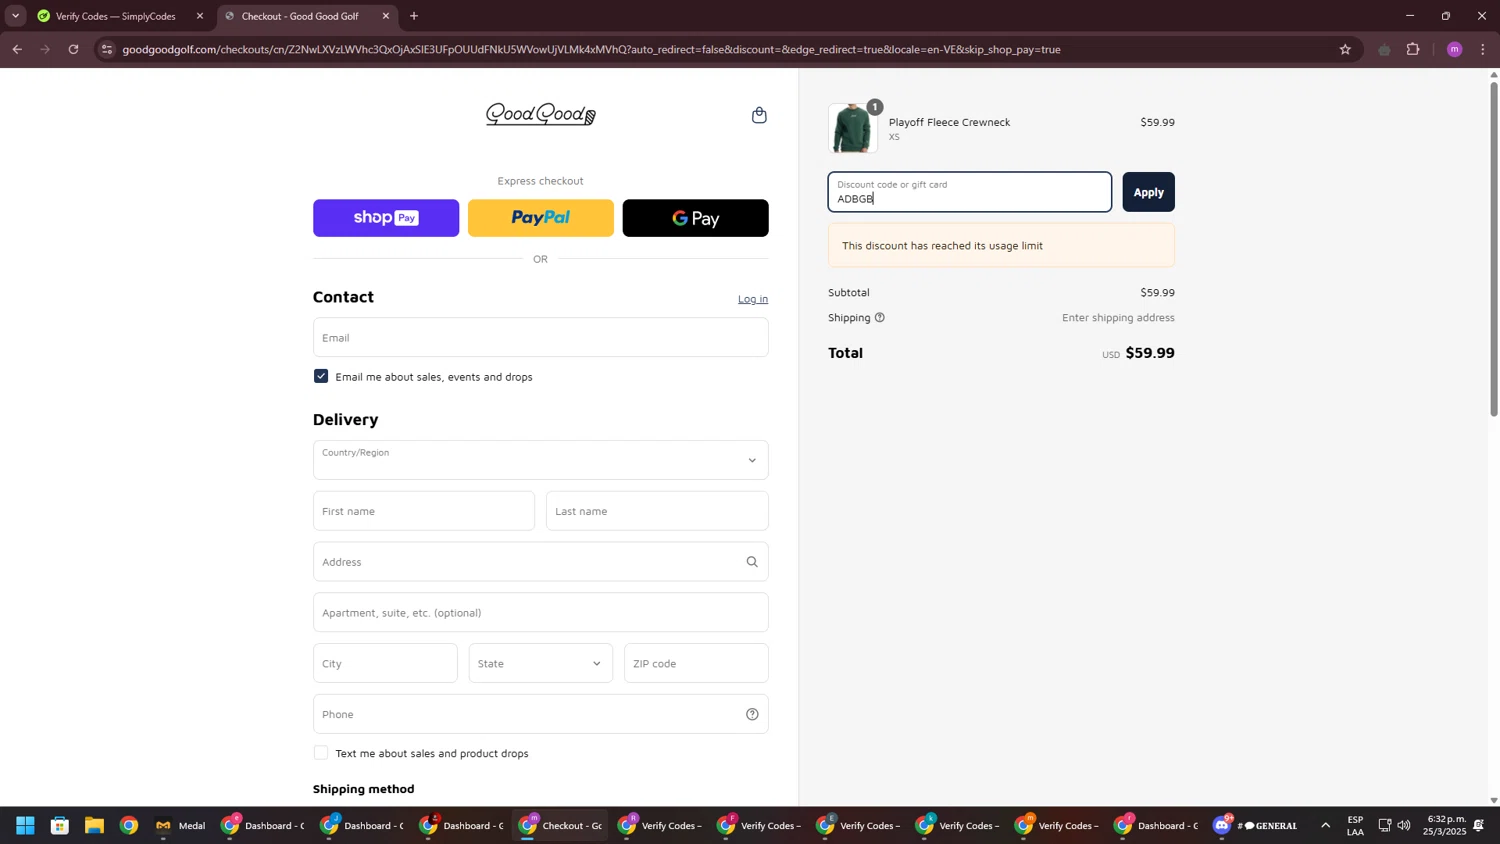Click the Playoff Fleece Crewneck thumbnail
Image resolution: width=1500 pixels, height=844 pixels.
pos(853,128)
